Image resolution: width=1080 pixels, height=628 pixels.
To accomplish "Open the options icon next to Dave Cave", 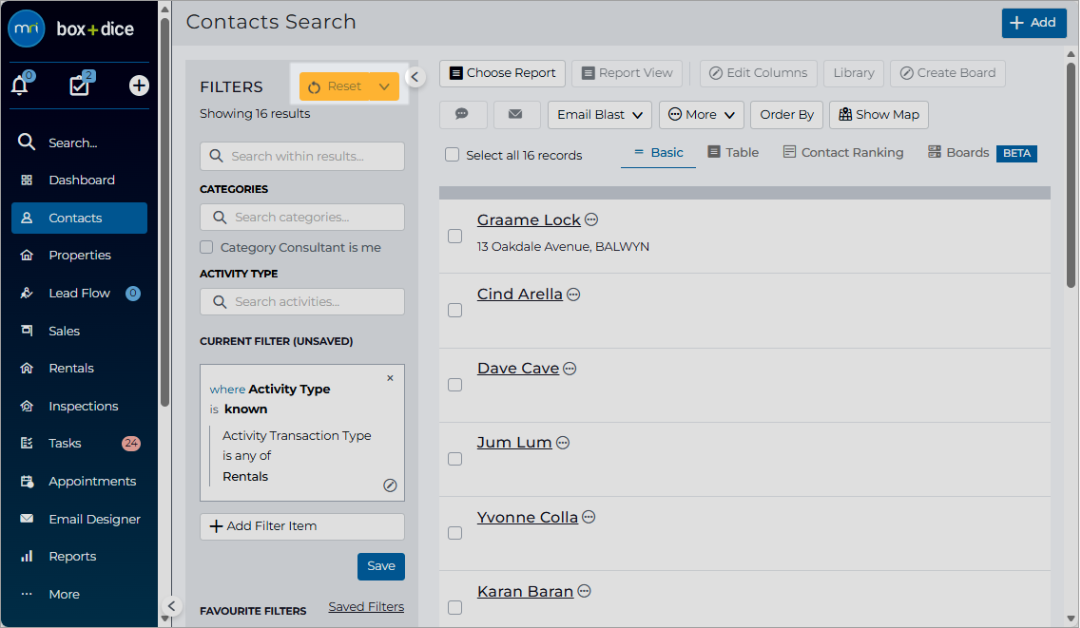I will 570,368.
